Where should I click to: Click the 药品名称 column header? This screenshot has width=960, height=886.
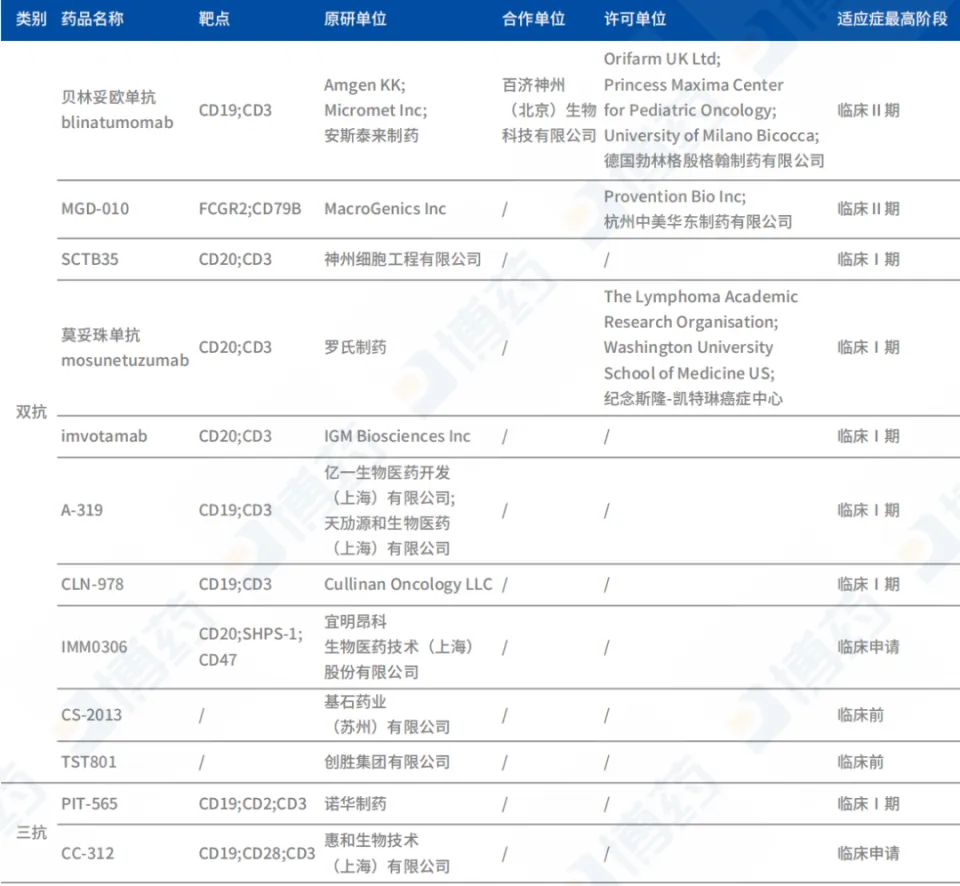[92, 19]
